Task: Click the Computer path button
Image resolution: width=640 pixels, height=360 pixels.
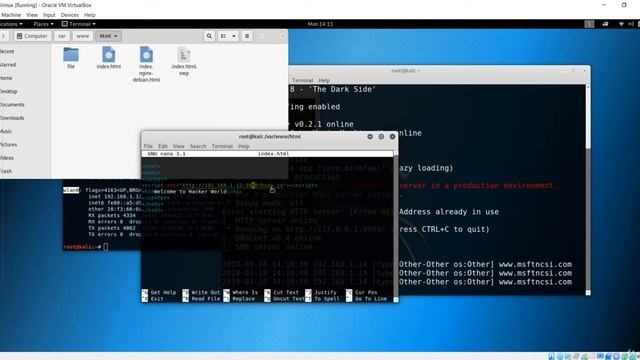Action: tap(32, 36)
